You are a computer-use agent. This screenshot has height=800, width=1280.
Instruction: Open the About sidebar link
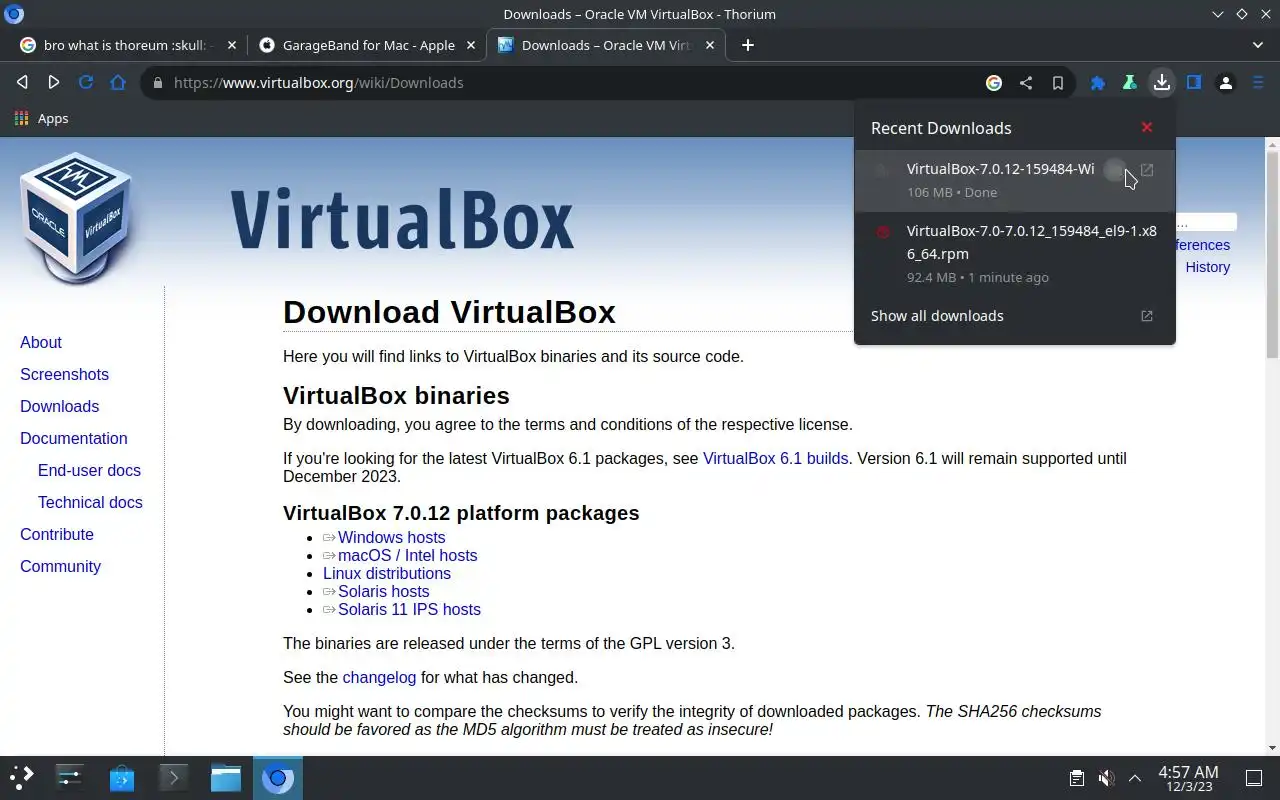click(x=41, y=342)
